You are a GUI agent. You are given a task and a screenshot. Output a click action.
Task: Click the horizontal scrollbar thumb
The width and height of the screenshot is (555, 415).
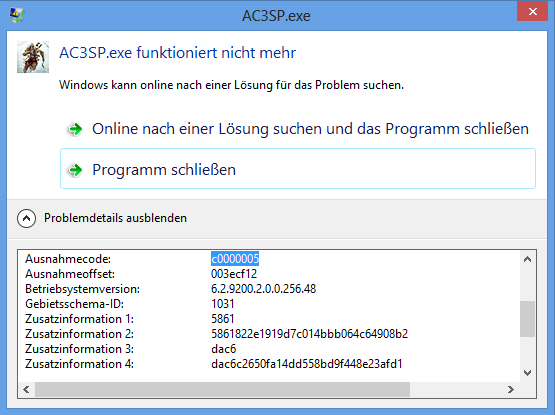[x=222, y=390]
